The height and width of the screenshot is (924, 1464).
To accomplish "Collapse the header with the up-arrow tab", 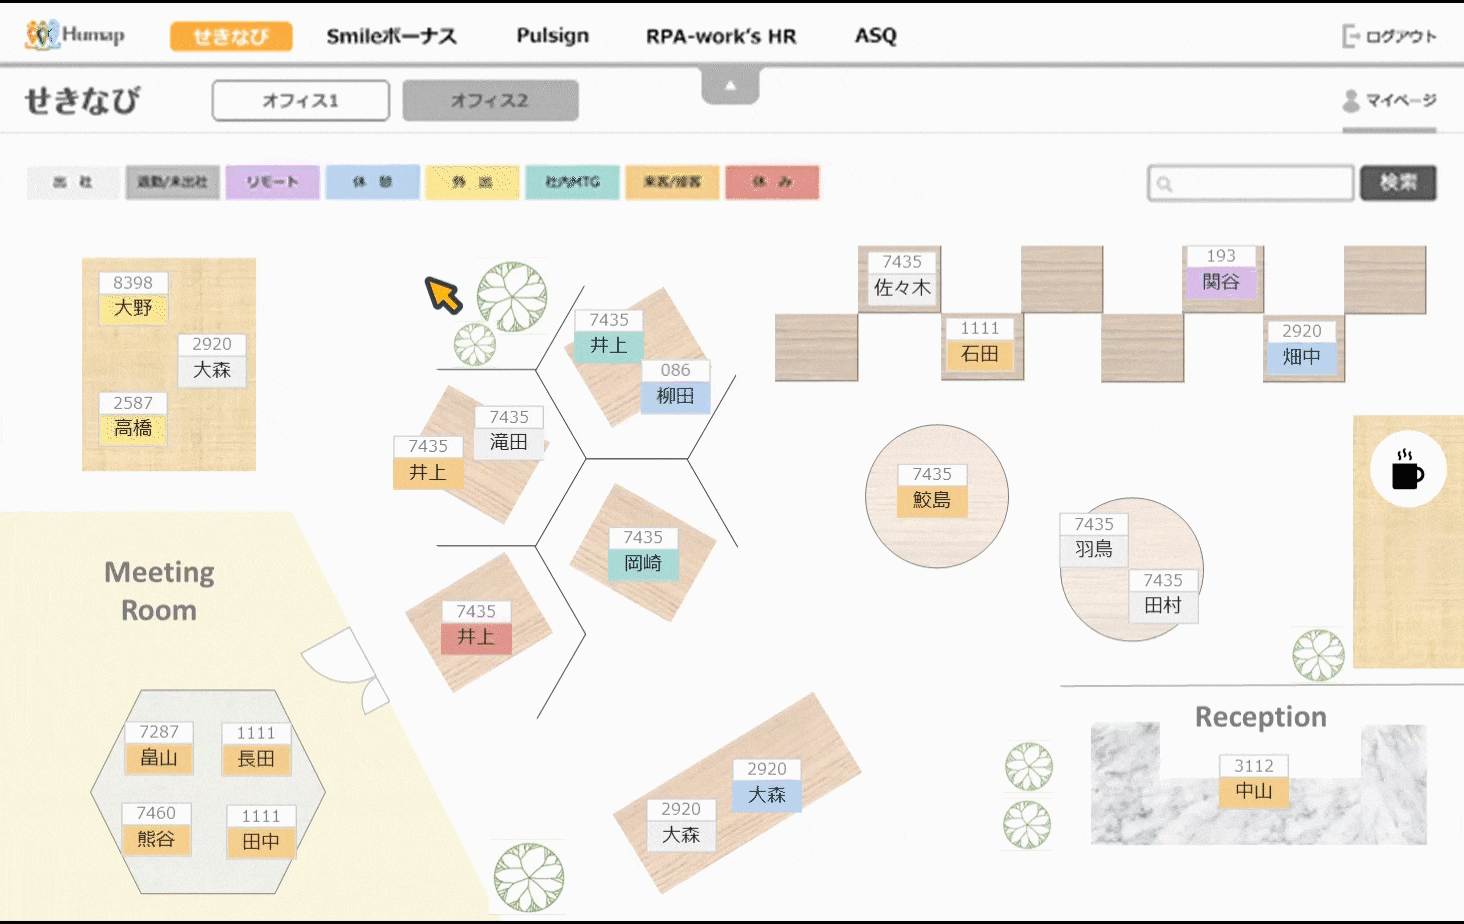I will tap(730, 86).
